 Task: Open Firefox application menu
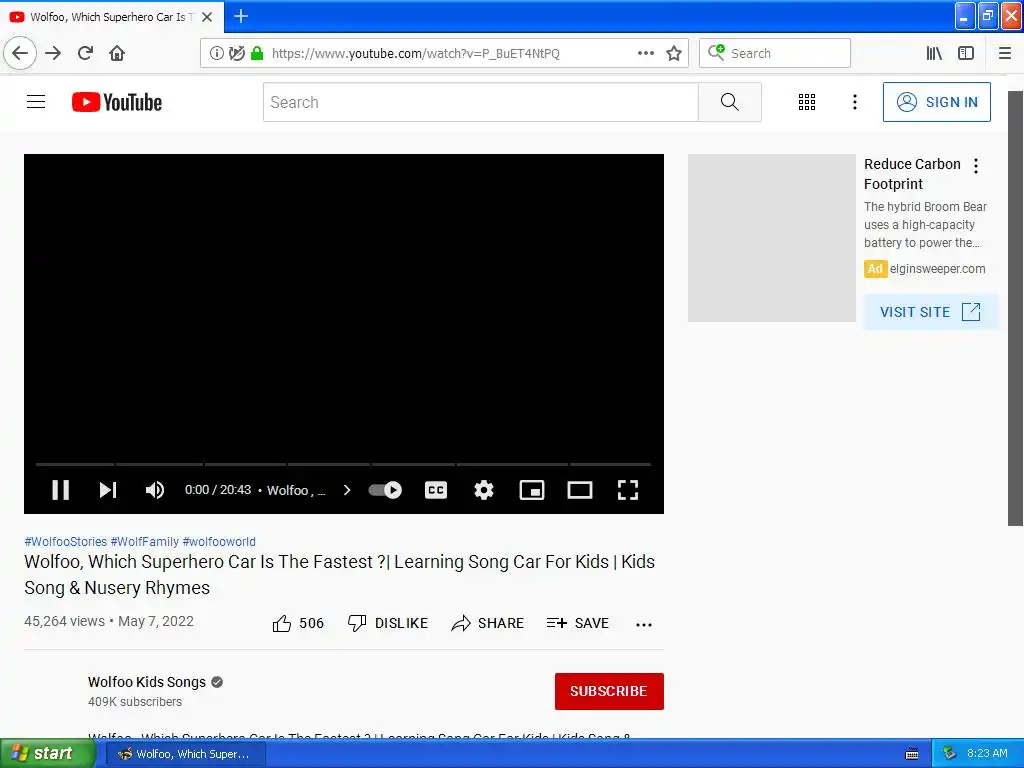tap(1005, 53)
